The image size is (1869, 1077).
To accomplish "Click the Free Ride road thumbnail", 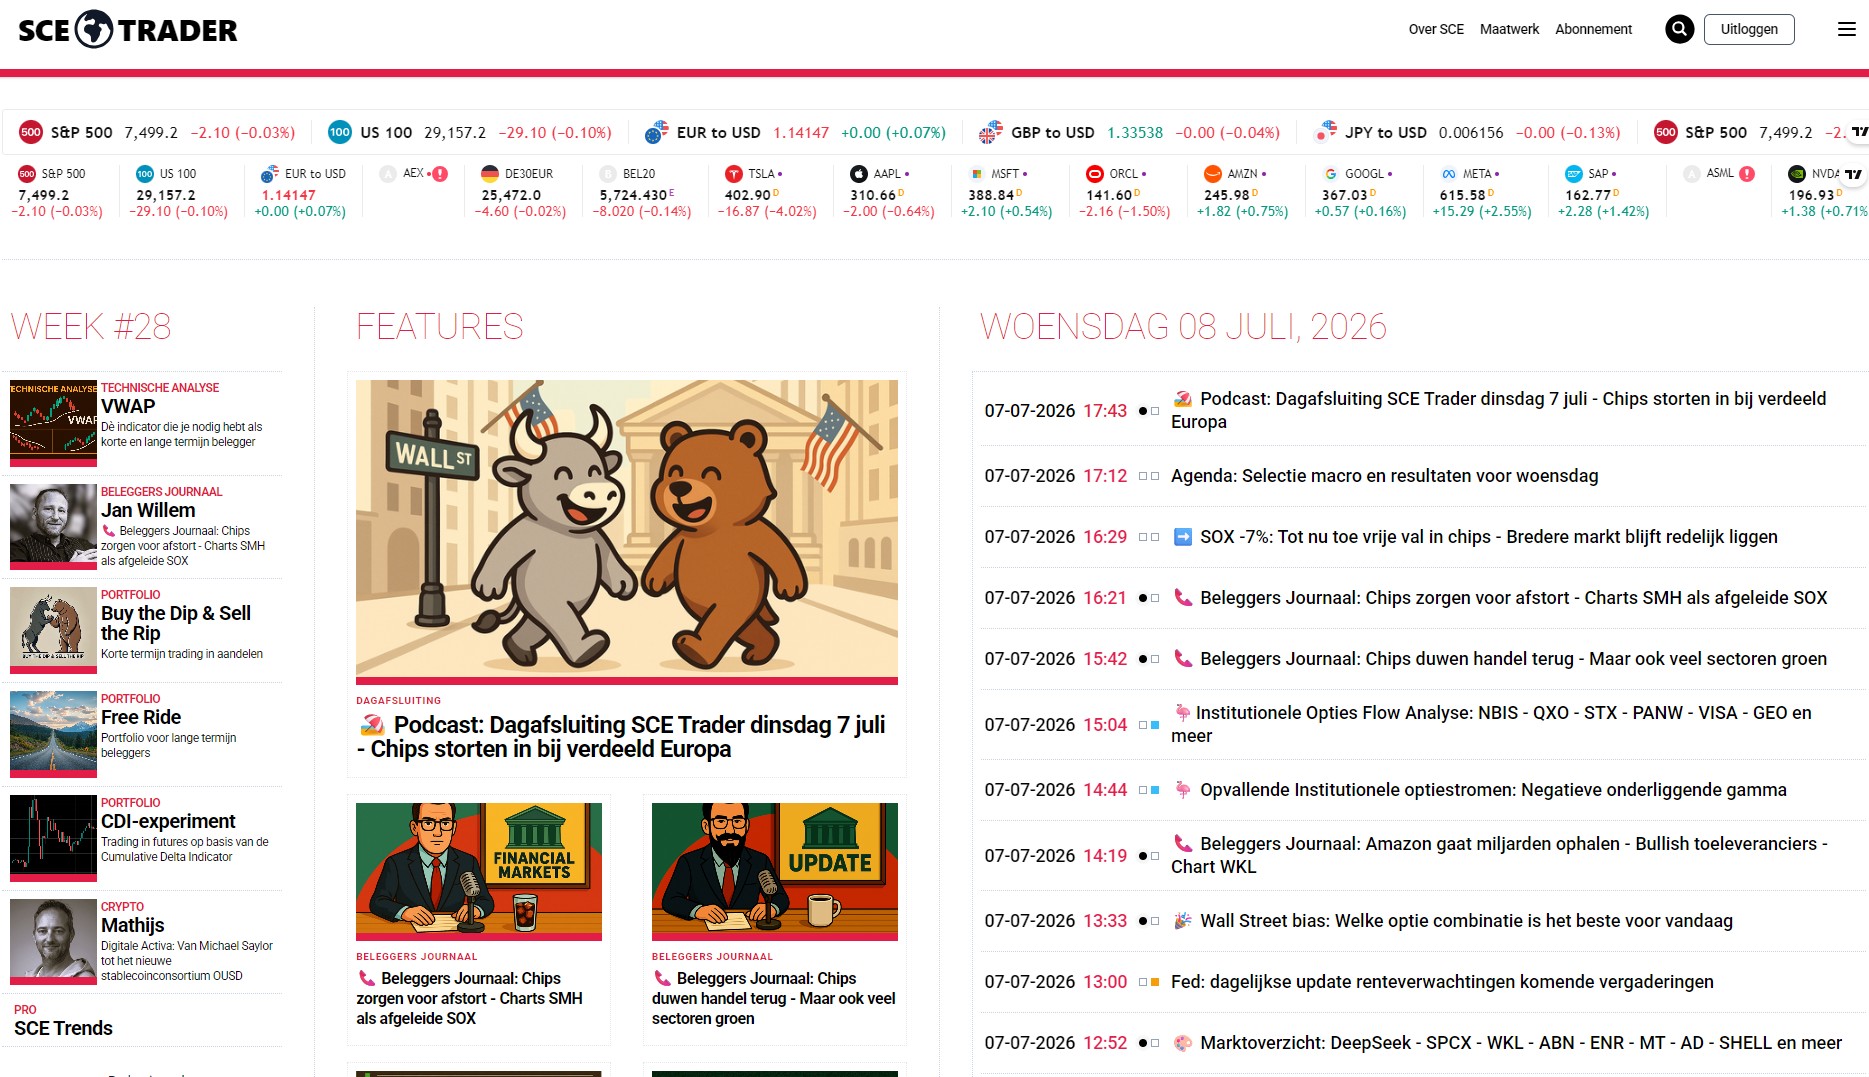I will (x=53, y=733).
